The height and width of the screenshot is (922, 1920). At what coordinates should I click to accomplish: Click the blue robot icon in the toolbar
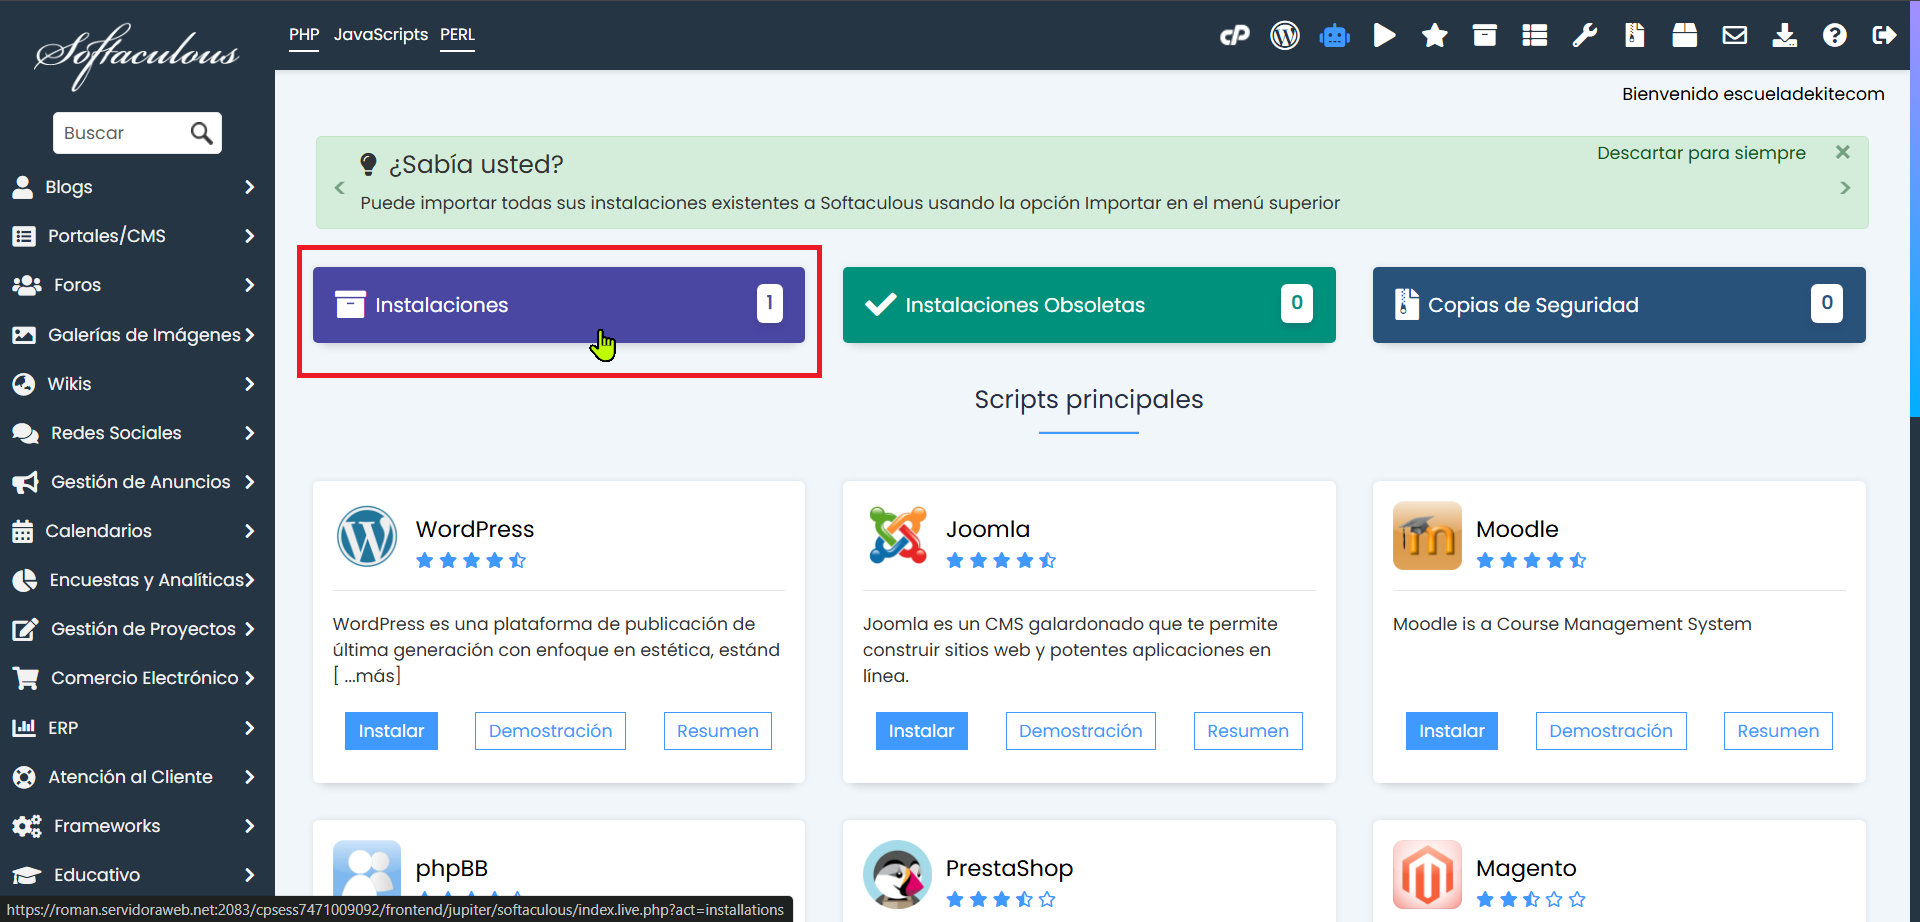point(1335,36)
